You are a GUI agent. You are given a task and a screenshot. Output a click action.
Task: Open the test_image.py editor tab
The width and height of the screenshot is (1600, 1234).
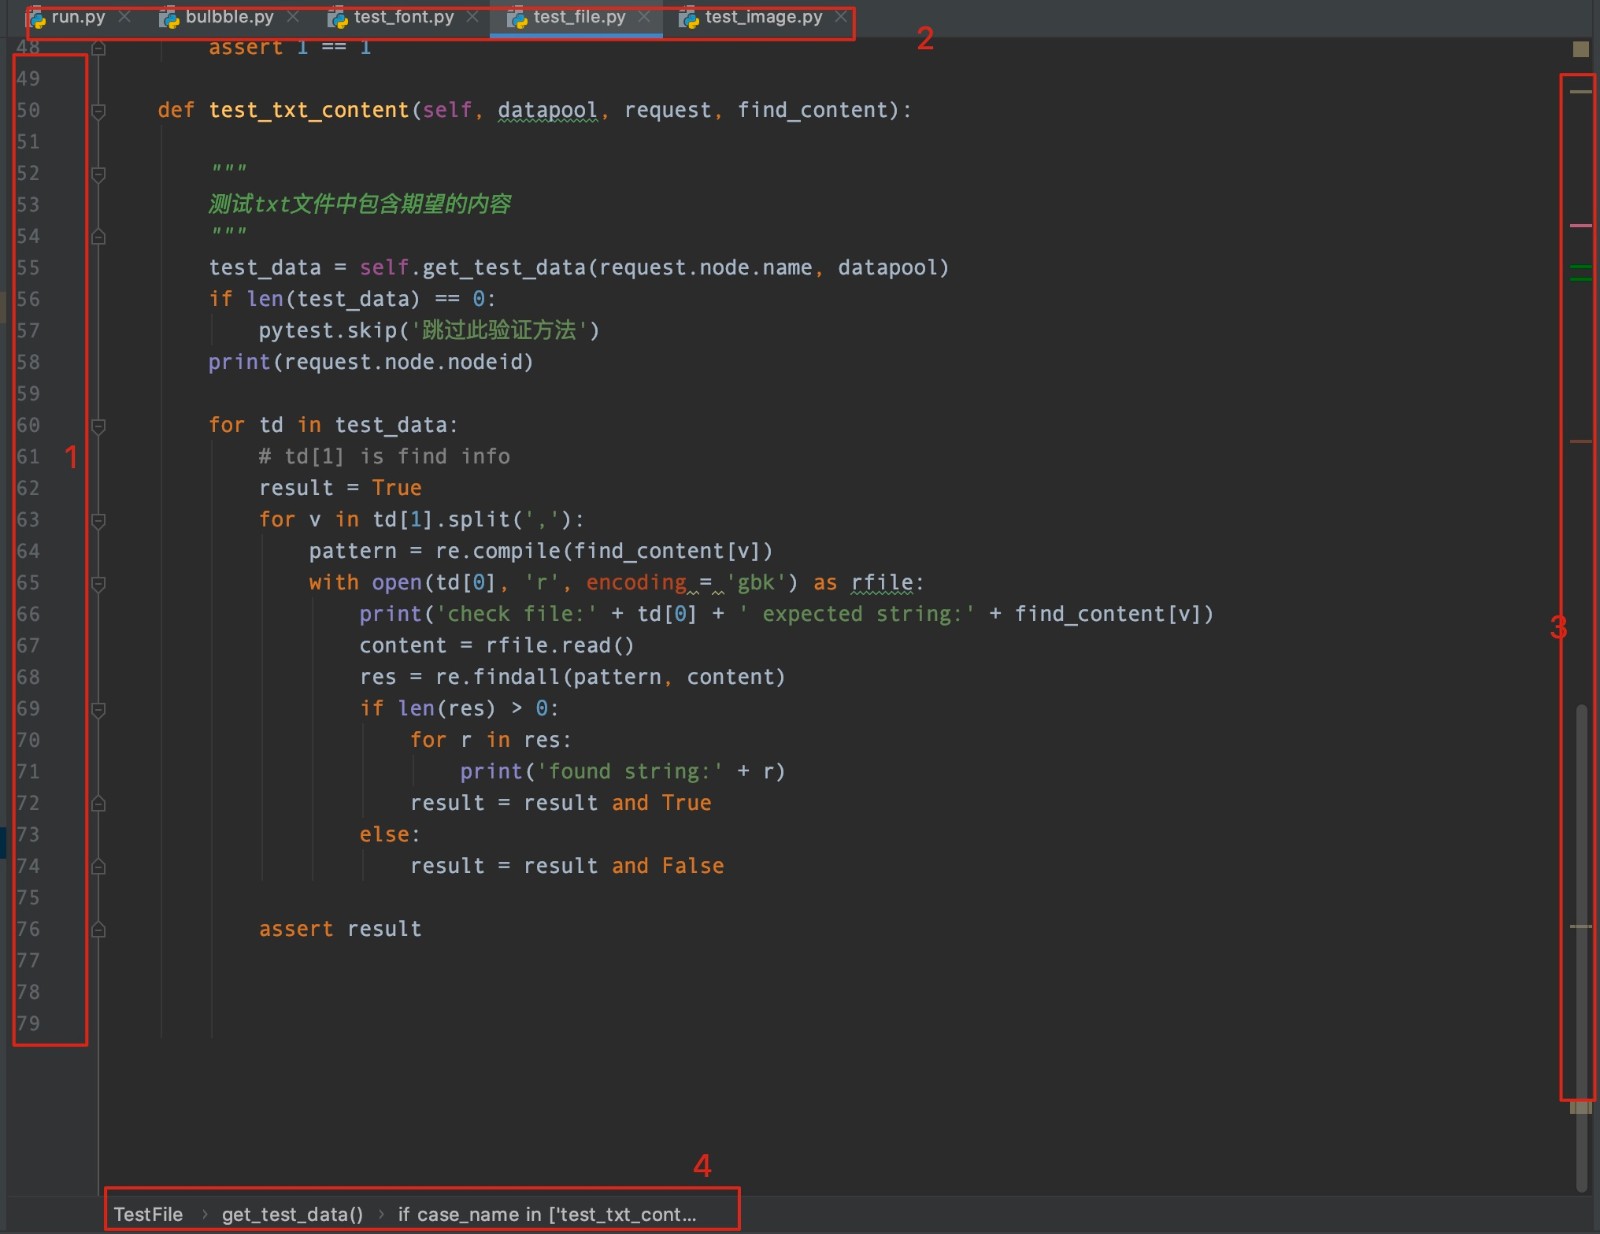(x=763, y=17)
